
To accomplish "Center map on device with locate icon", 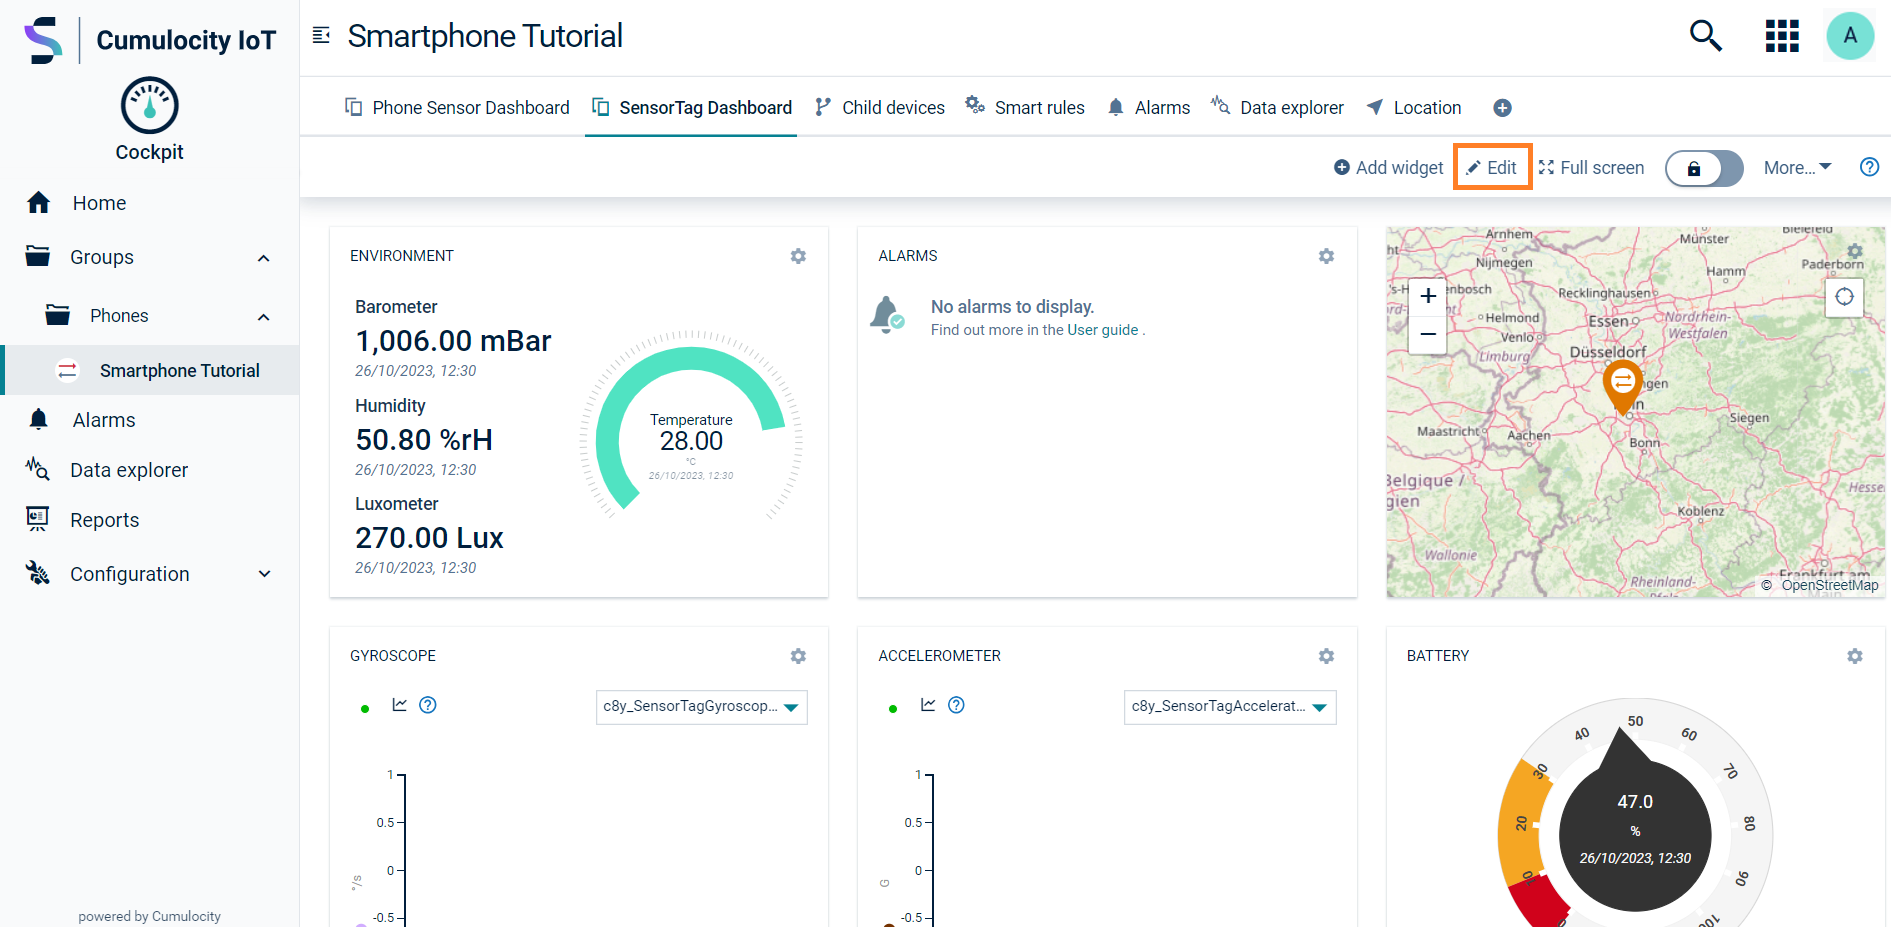I will (x=1844, y=297).
